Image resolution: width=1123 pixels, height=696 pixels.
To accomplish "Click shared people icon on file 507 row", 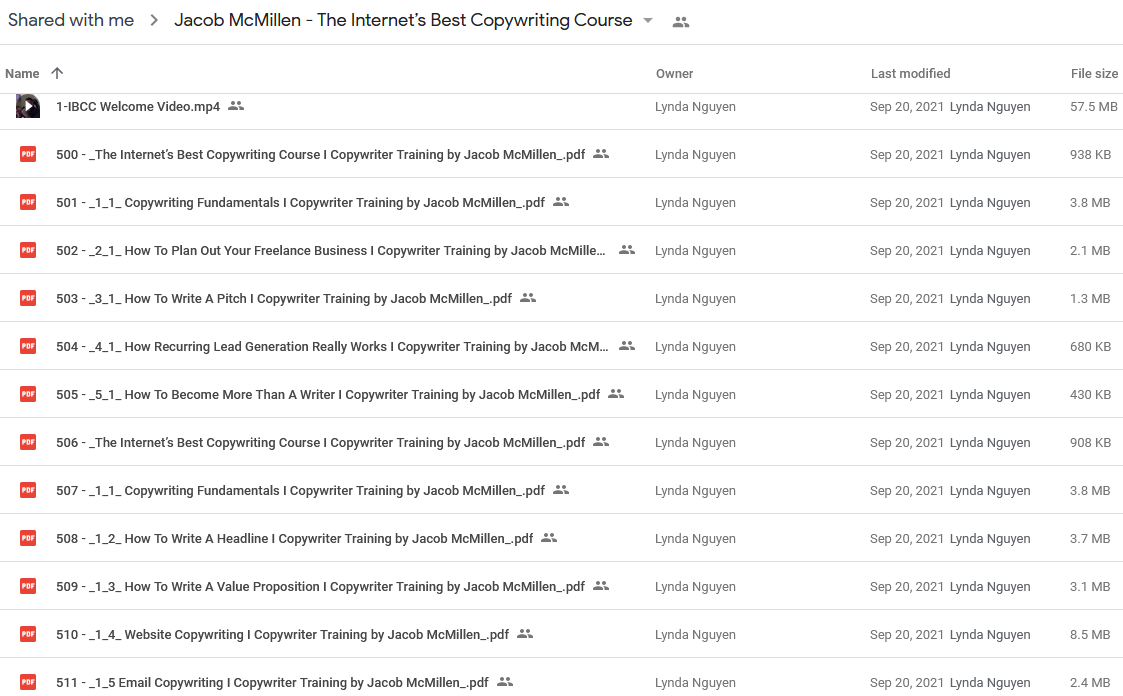I will pyautogui.click(x=561, y=490).
